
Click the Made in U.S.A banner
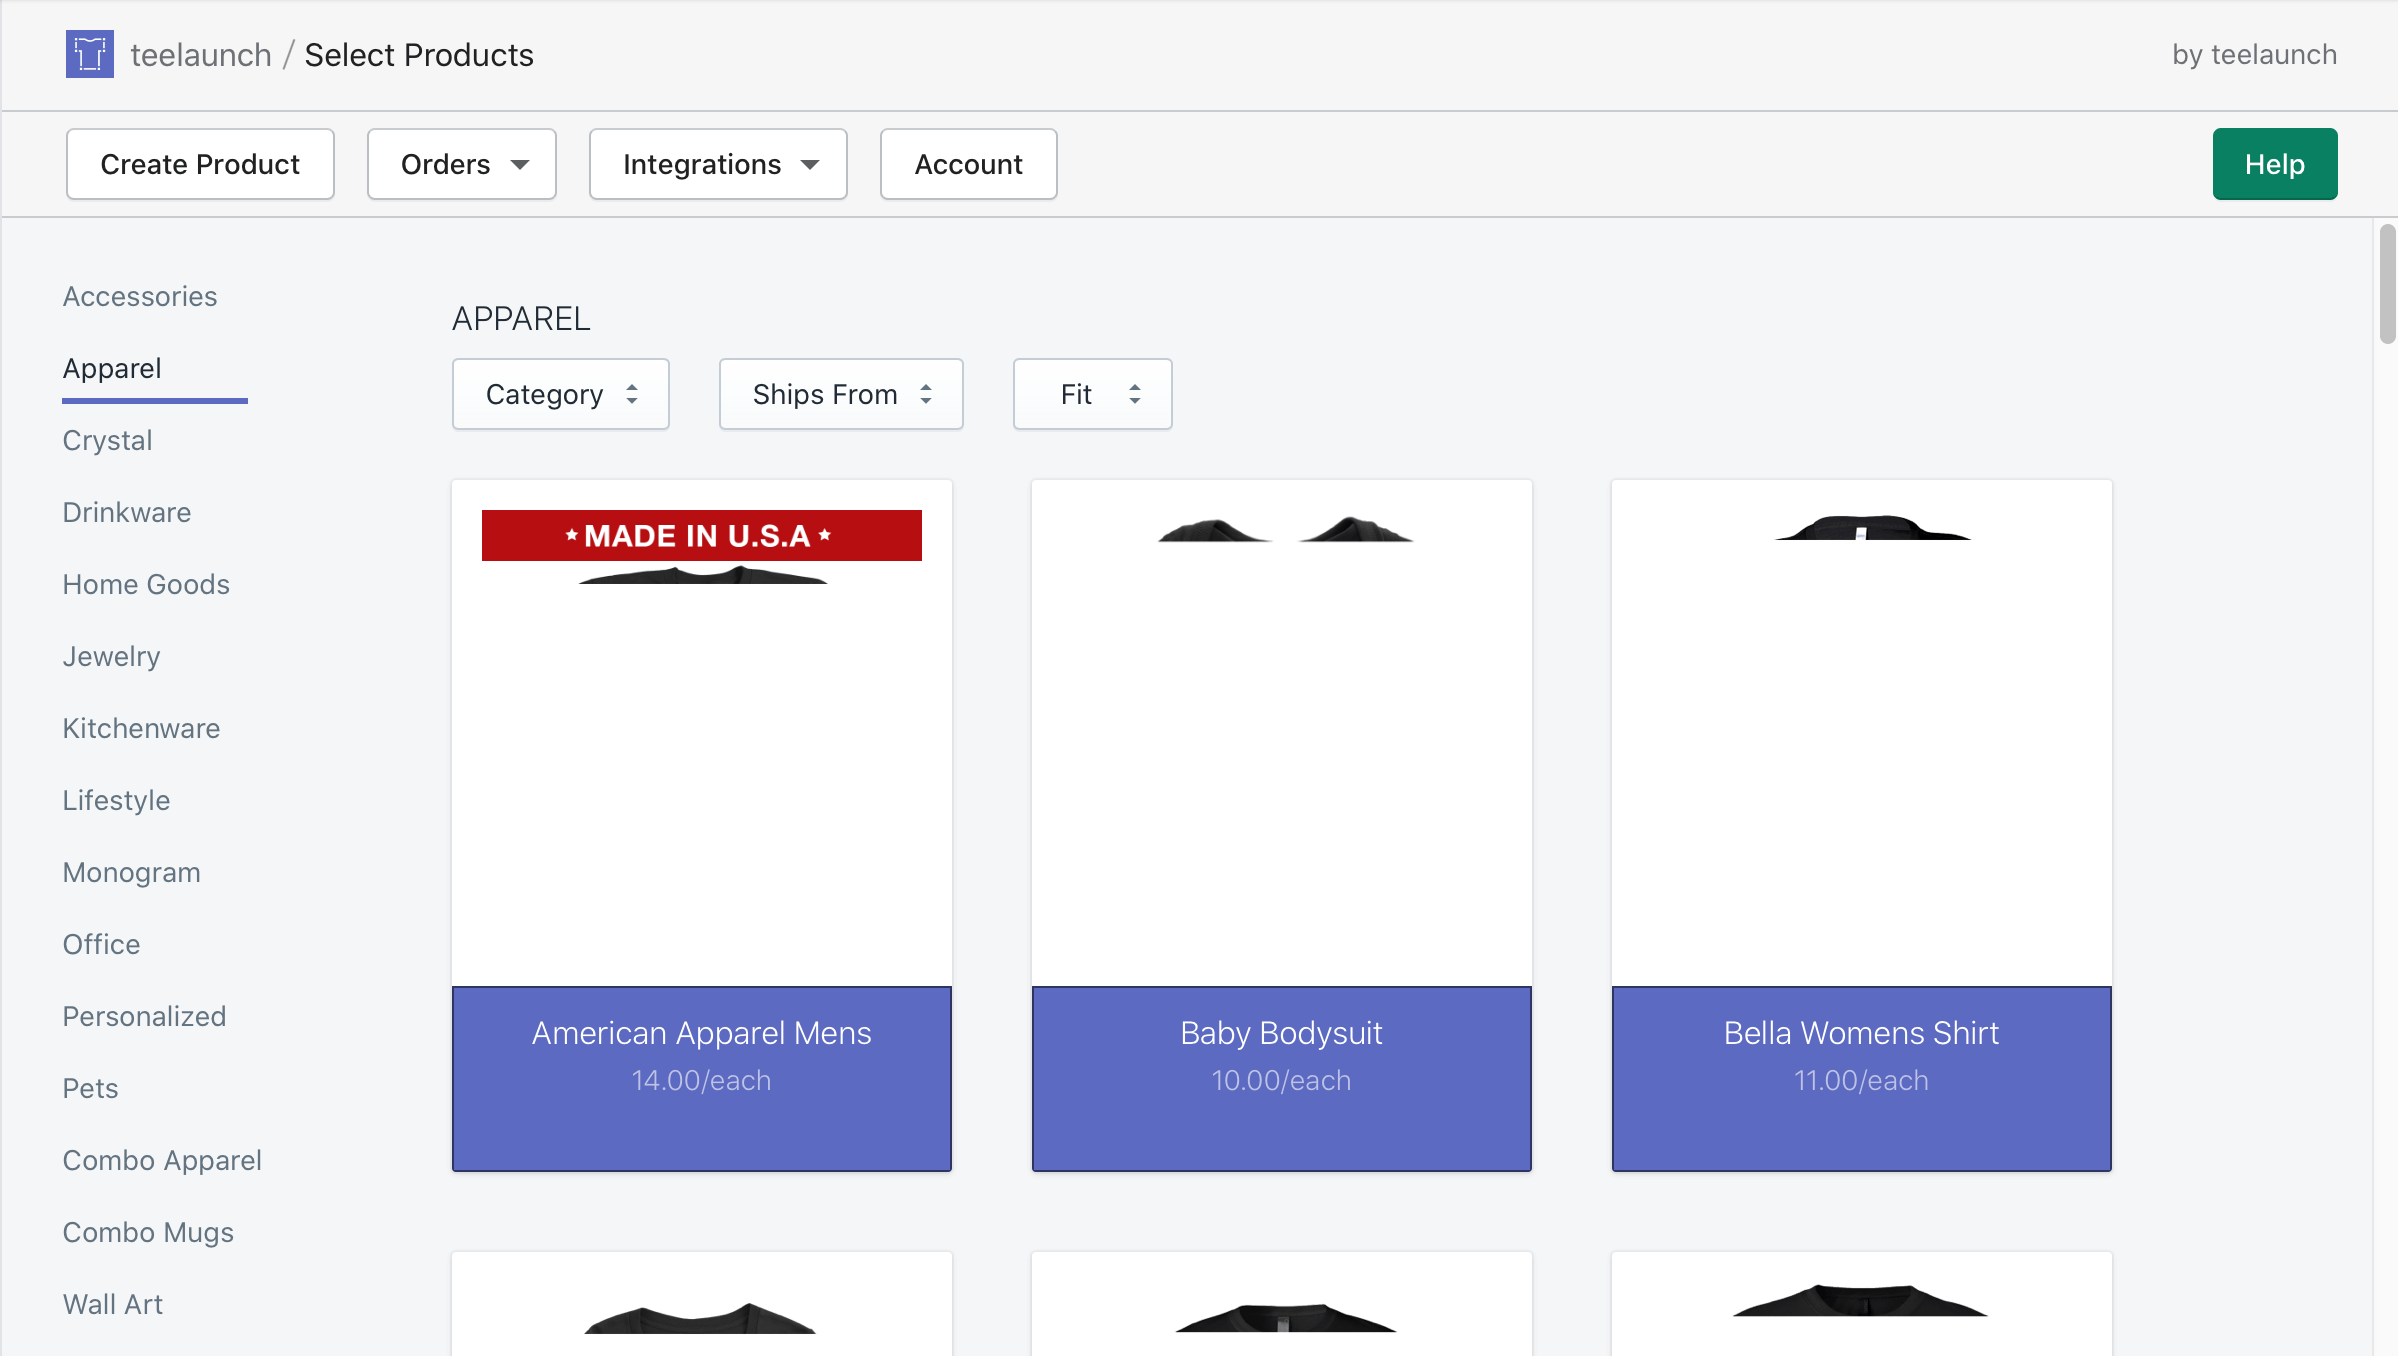tap(701, 536)
